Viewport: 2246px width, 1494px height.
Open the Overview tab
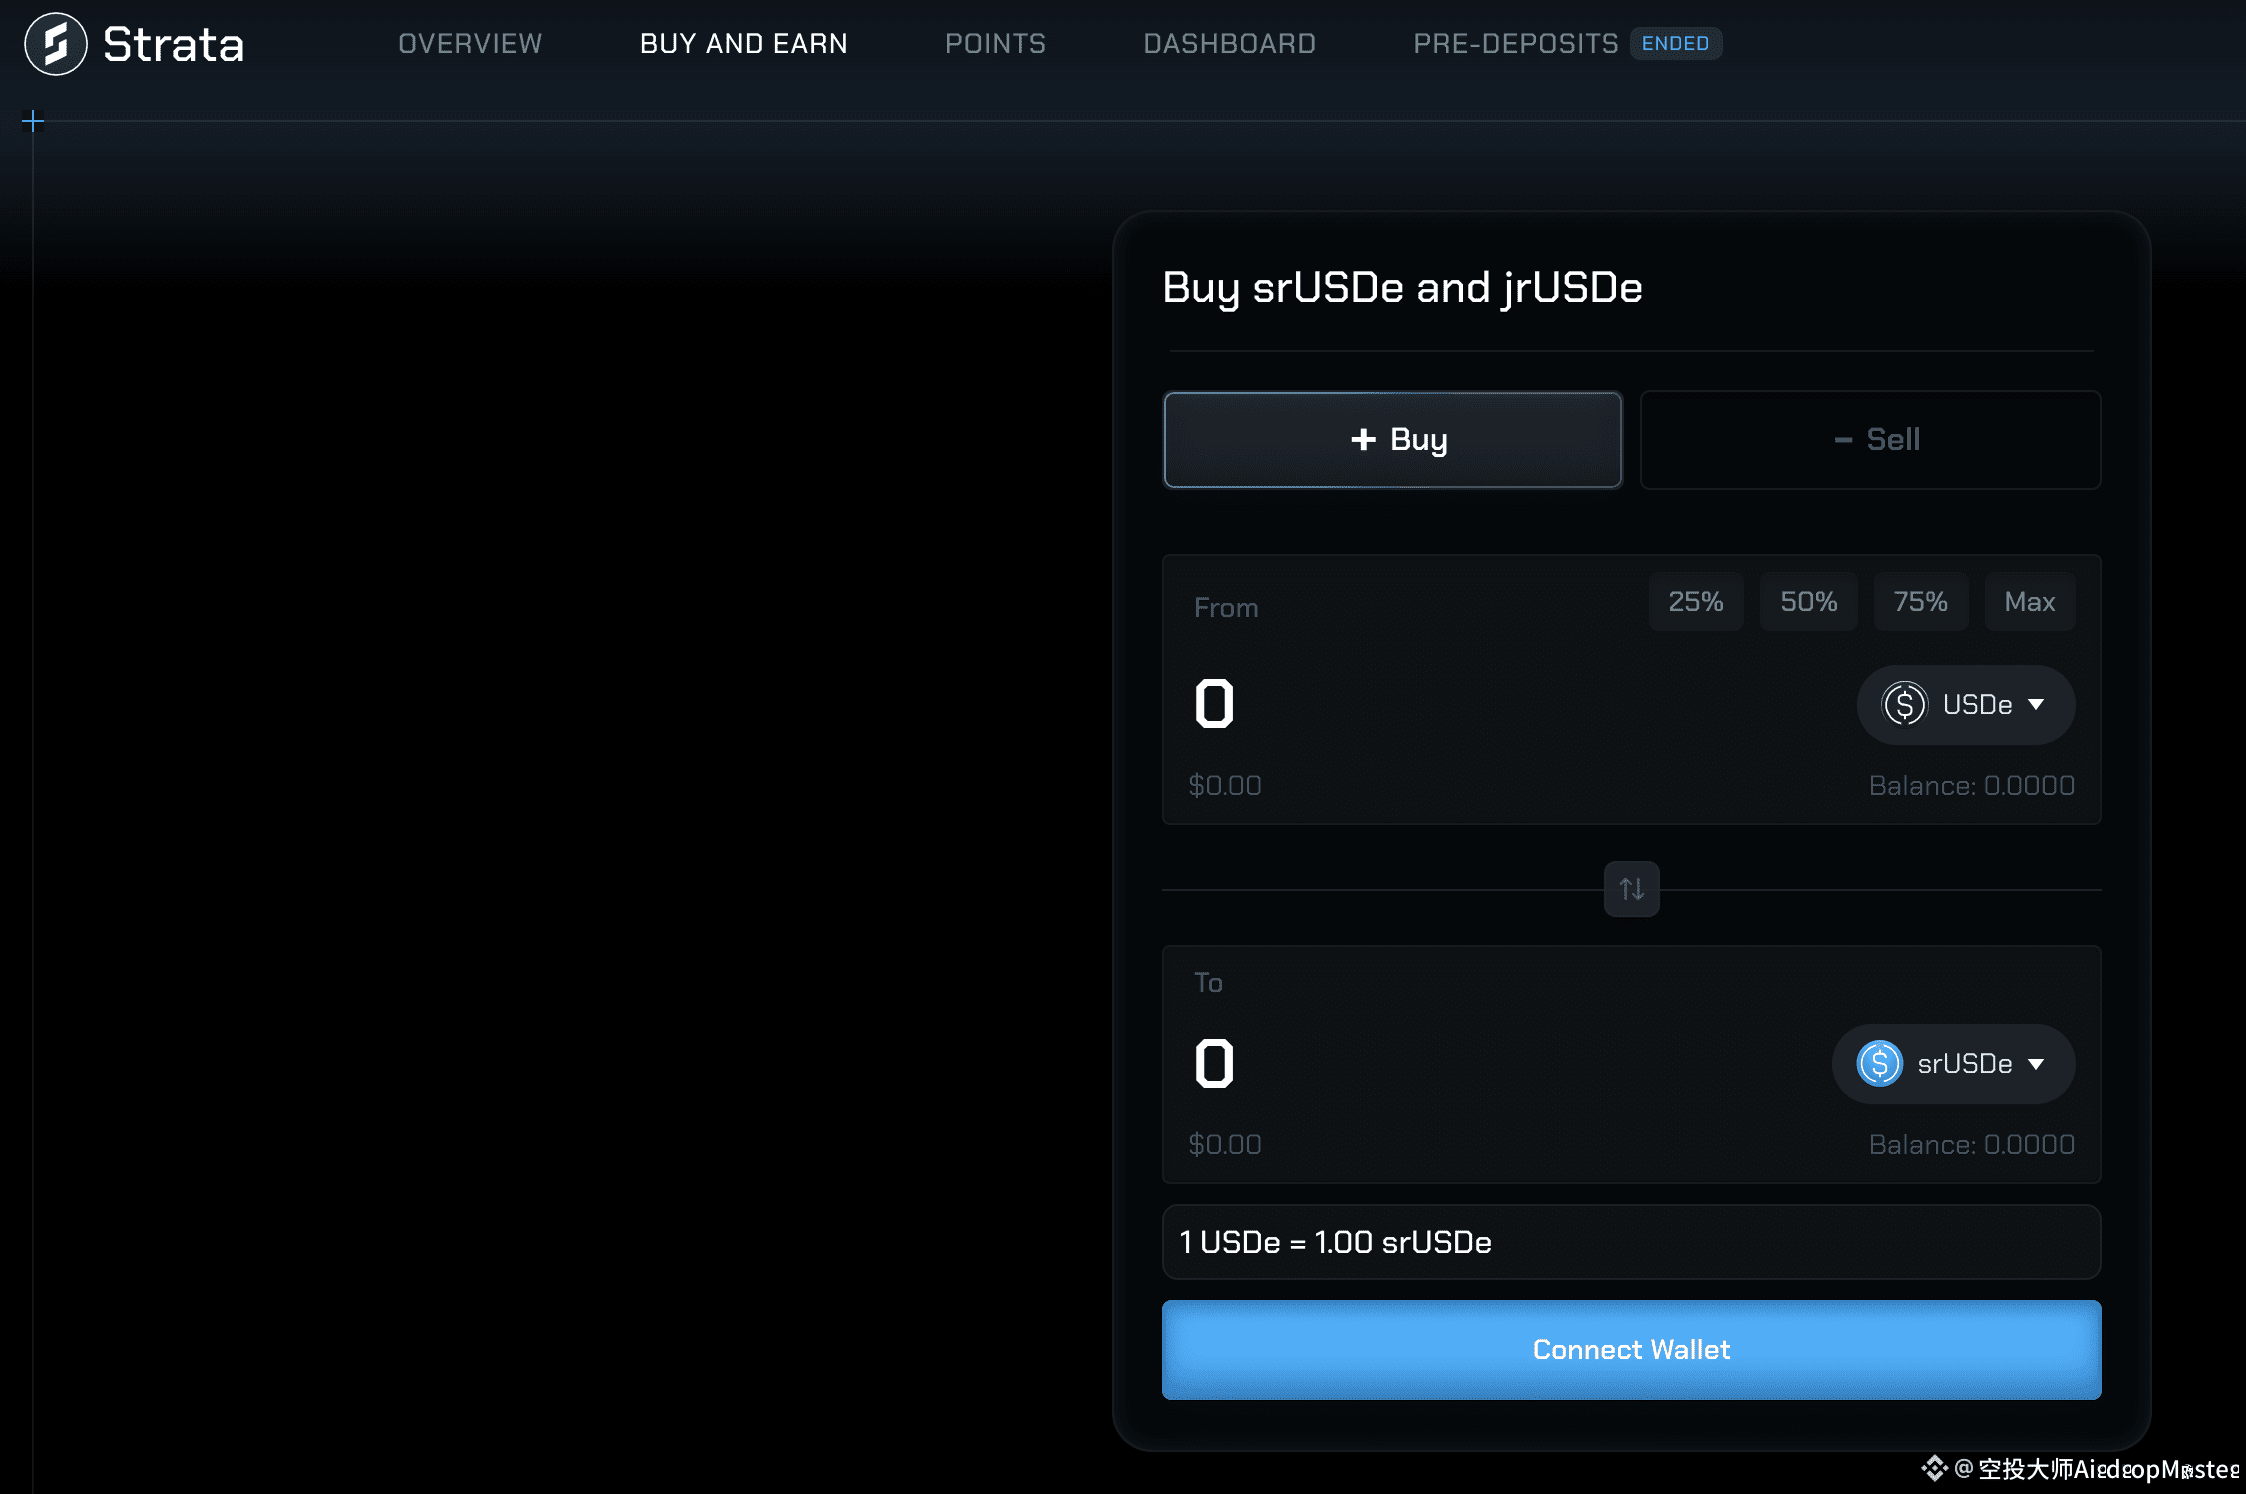(470, 44)
